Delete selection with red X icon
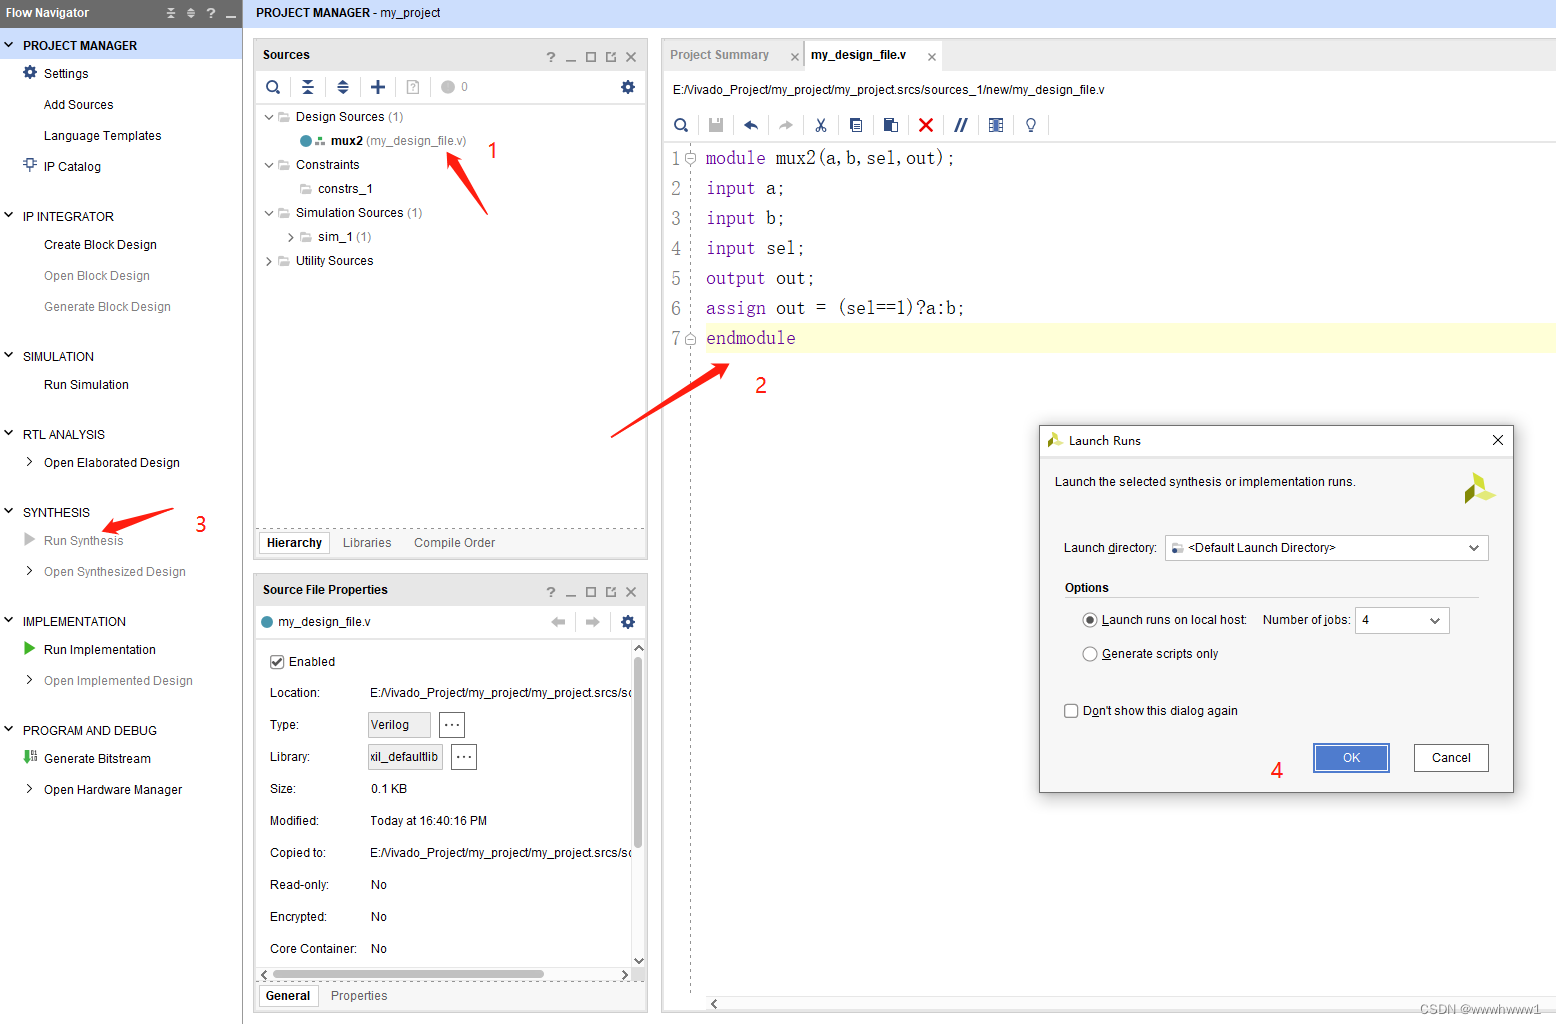This screenshot has height=1024, width=1556. 926,125
